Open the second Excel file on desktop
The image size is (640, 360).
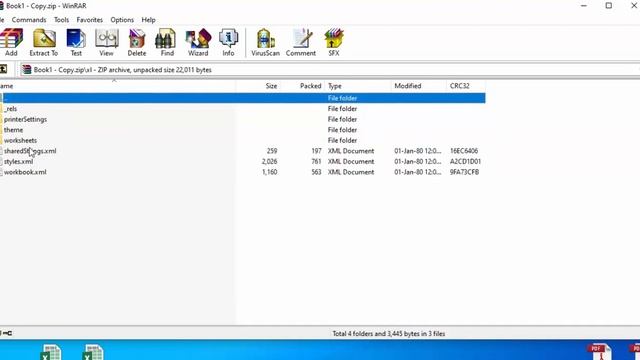point(93,352)
